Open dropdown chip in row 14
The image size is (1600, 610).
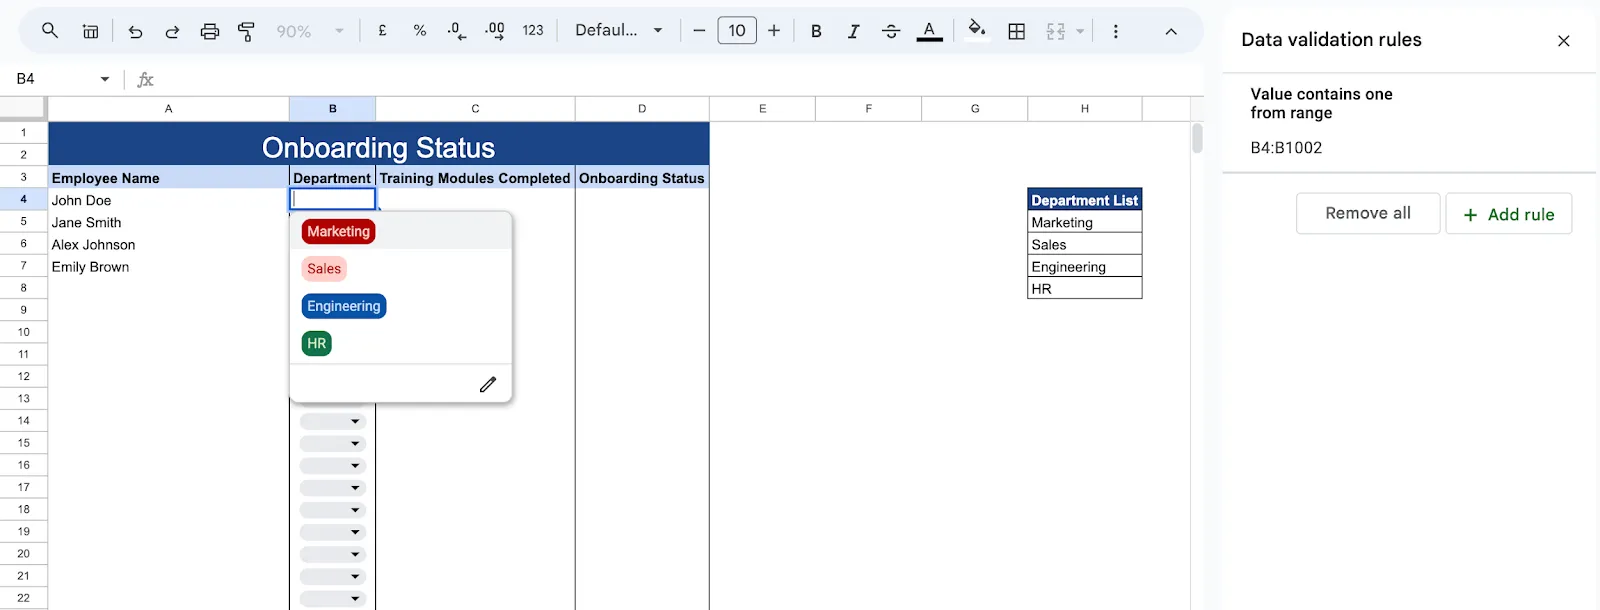pyautogui.click(x=333, y=421)
